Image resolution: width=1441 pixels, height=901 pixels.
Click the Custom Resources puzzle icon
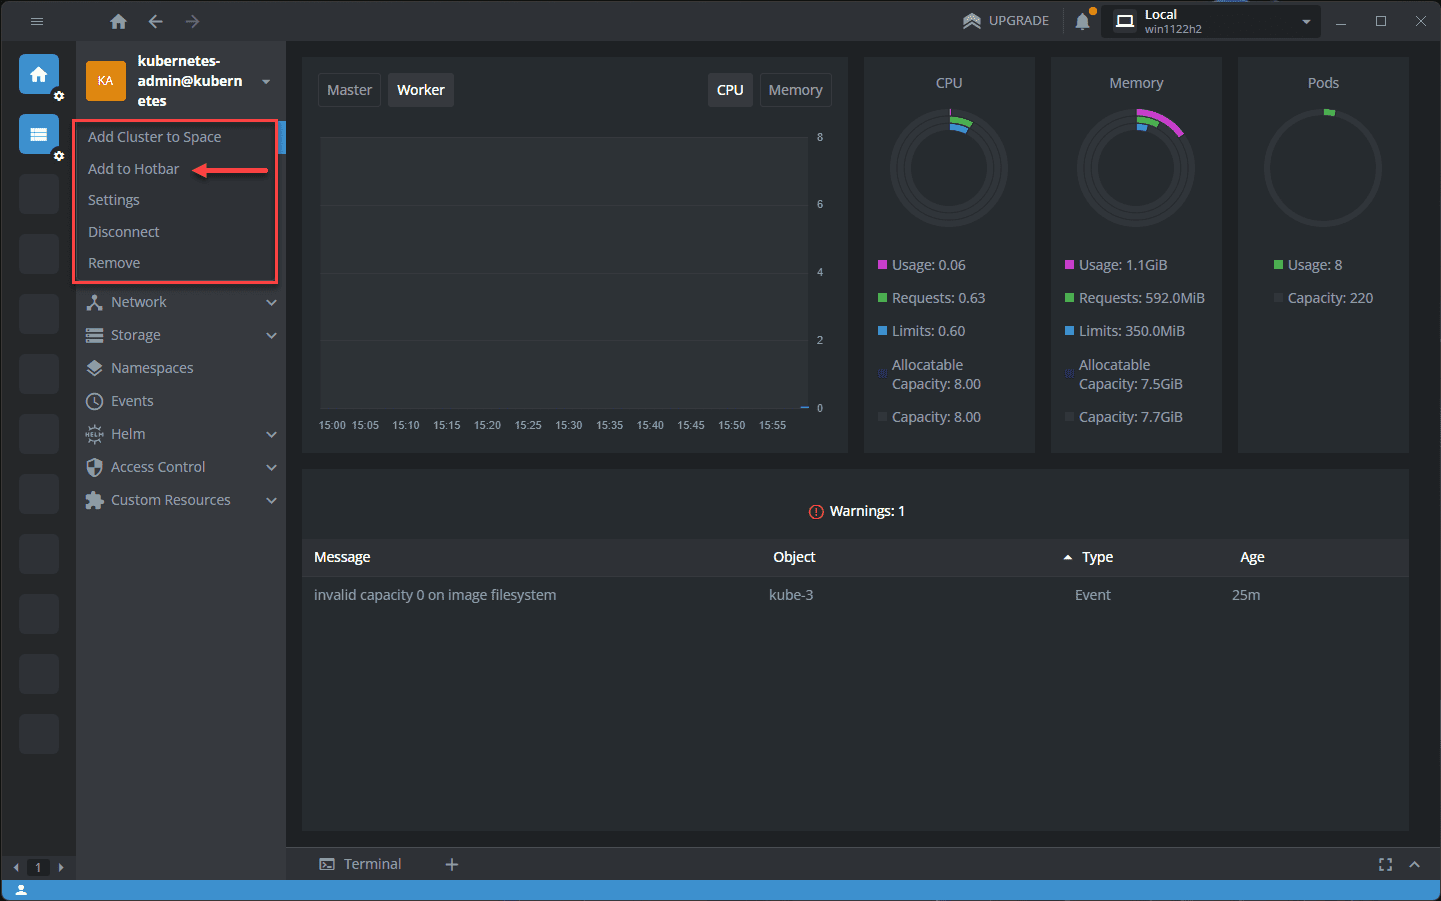95,500
